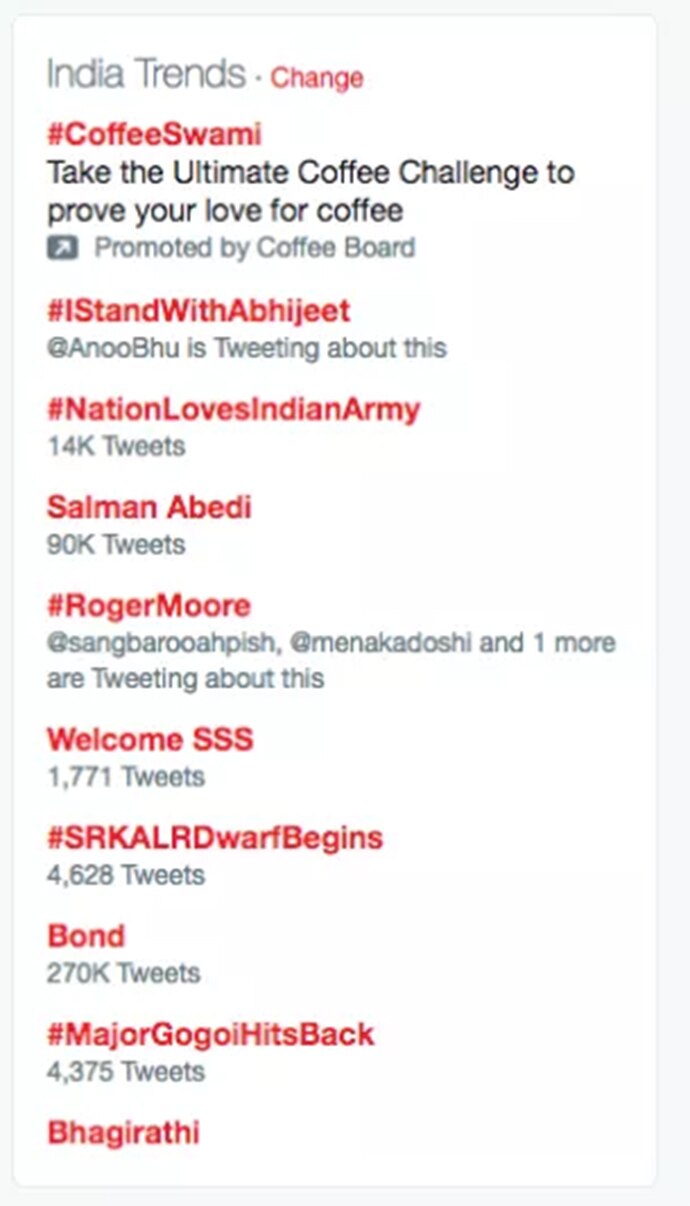Click '@AnooBhu is Tweeting about this'

(x=246, y=348)
